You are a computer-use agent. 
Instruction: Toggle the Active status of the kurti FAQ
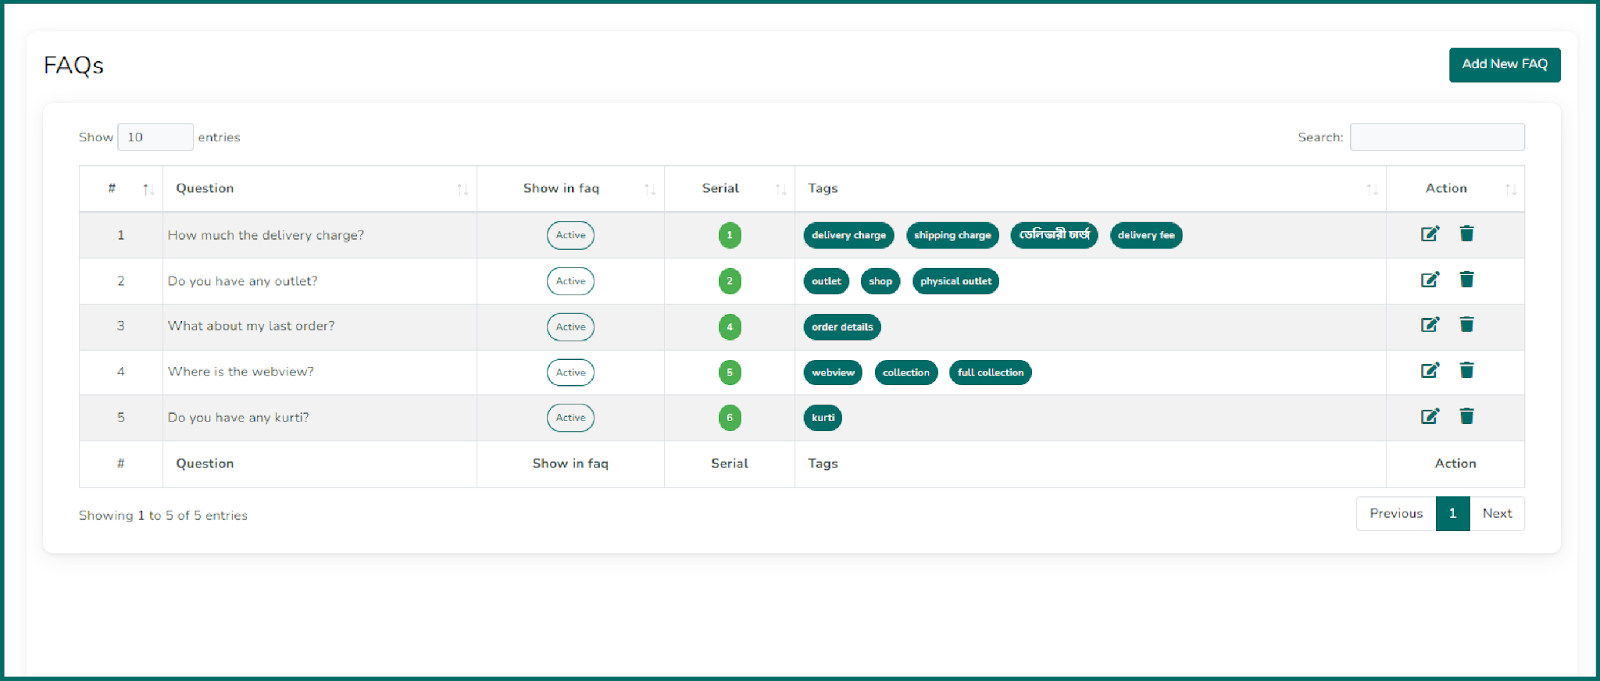pyautogui.click(x=570, y=418)
